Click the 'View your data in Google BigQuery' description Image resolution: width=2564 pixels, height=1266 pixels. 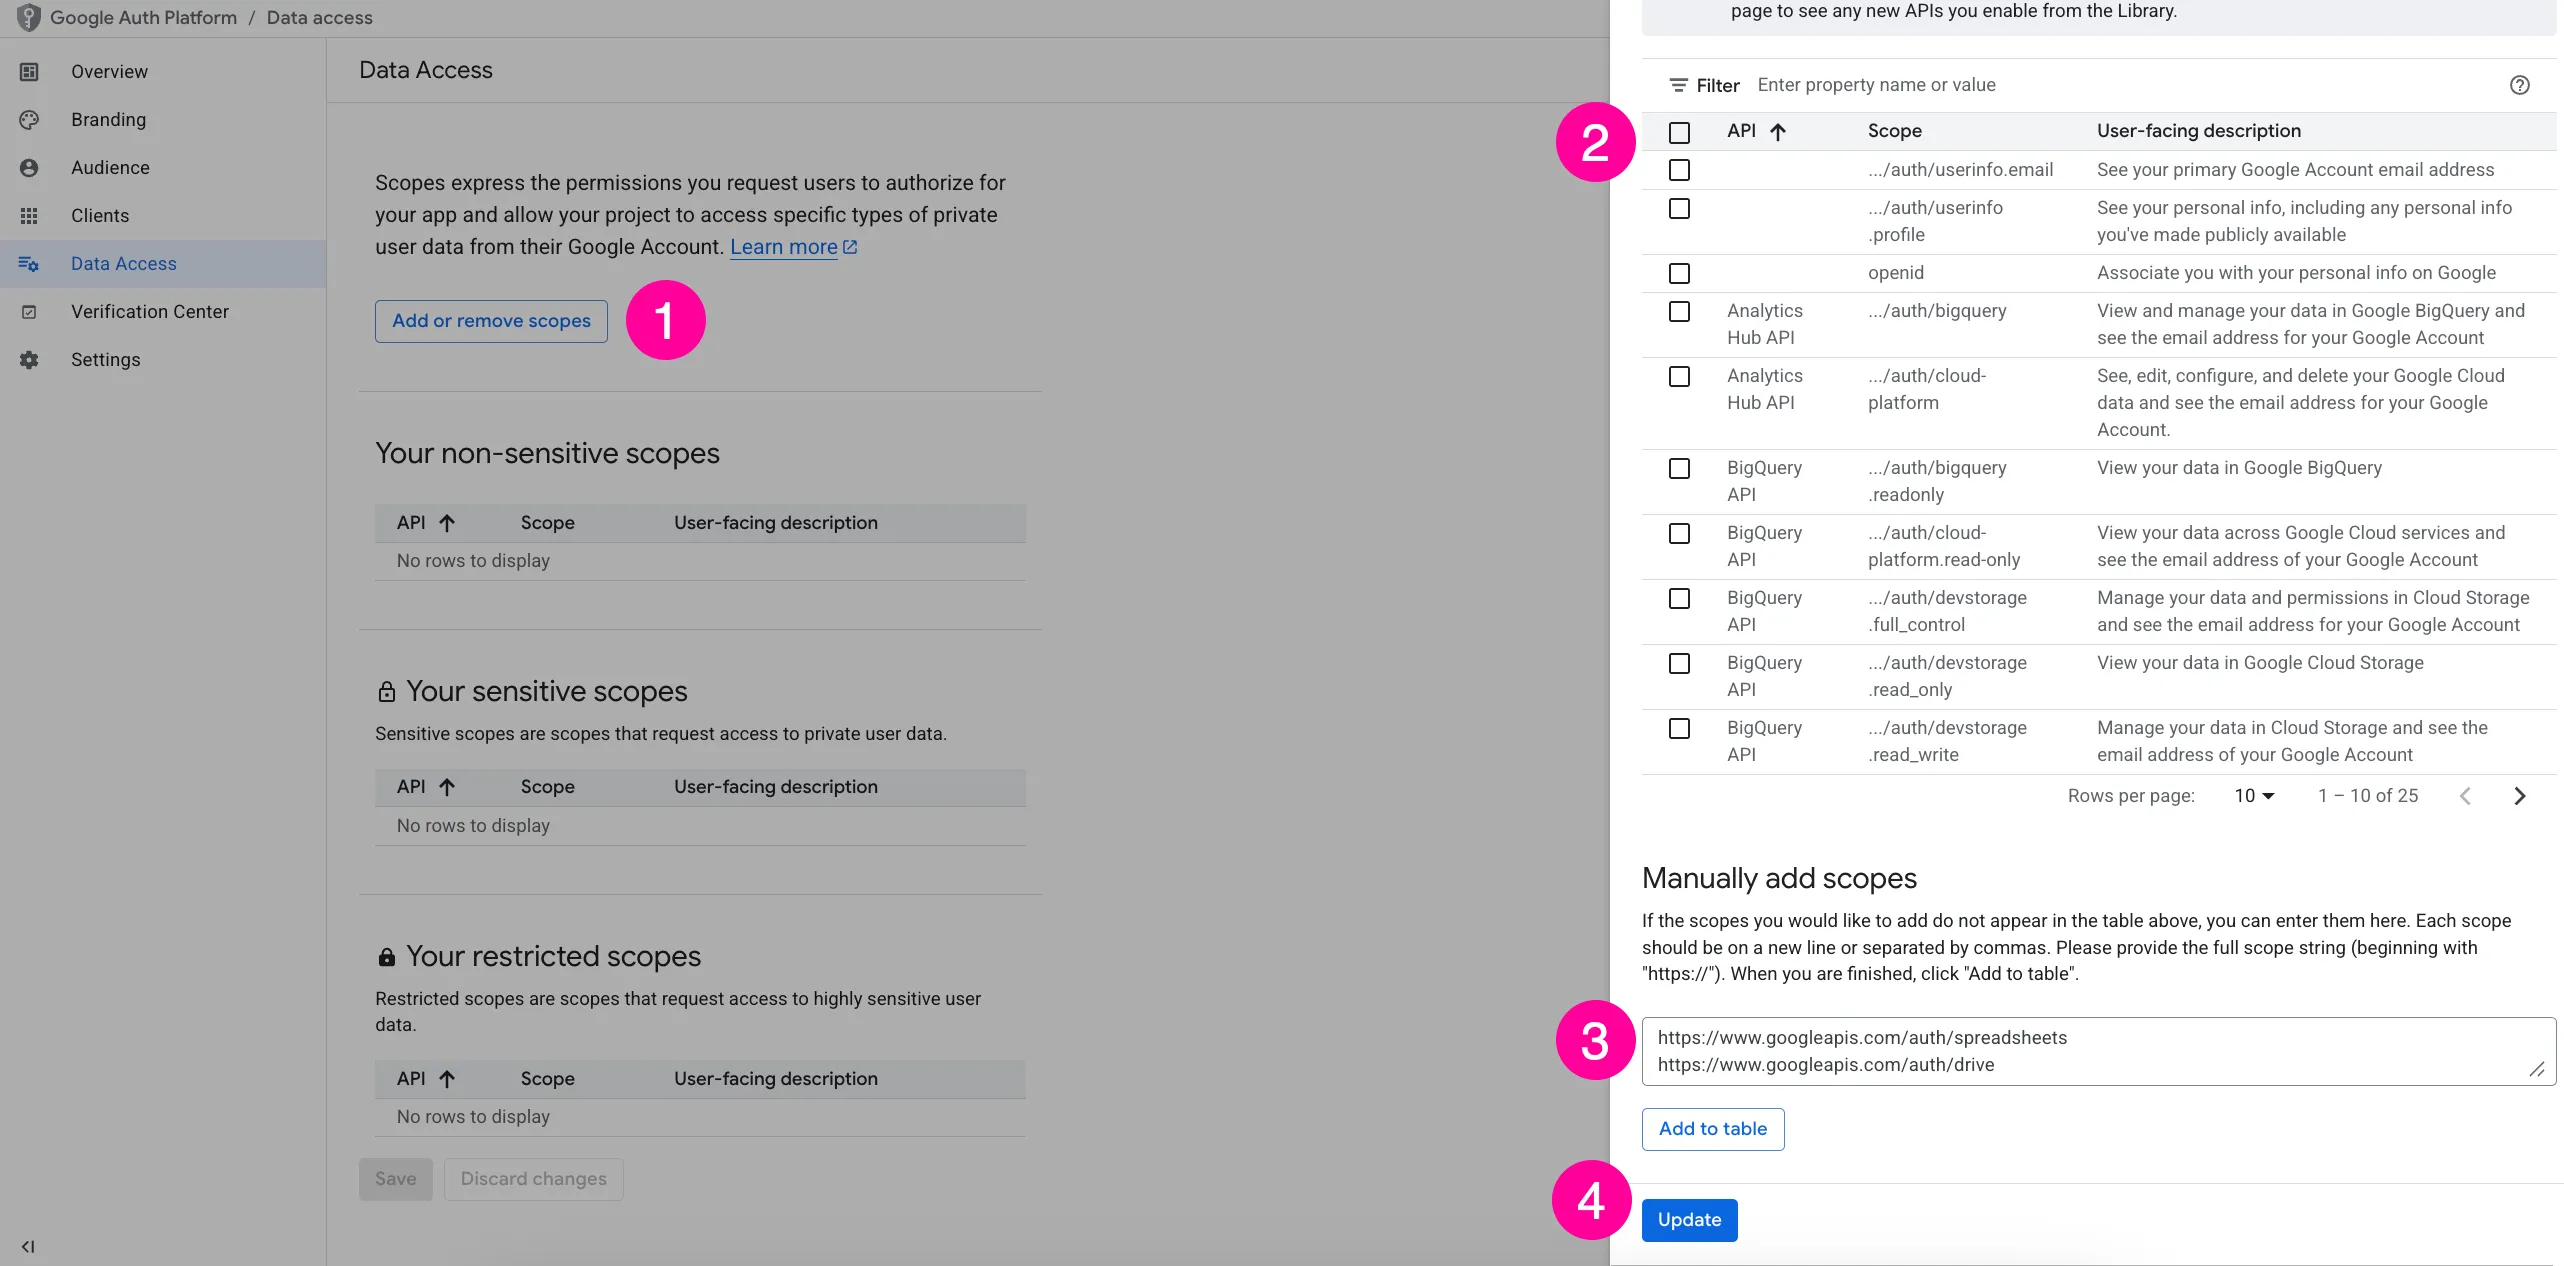(x=2239, y=468)
